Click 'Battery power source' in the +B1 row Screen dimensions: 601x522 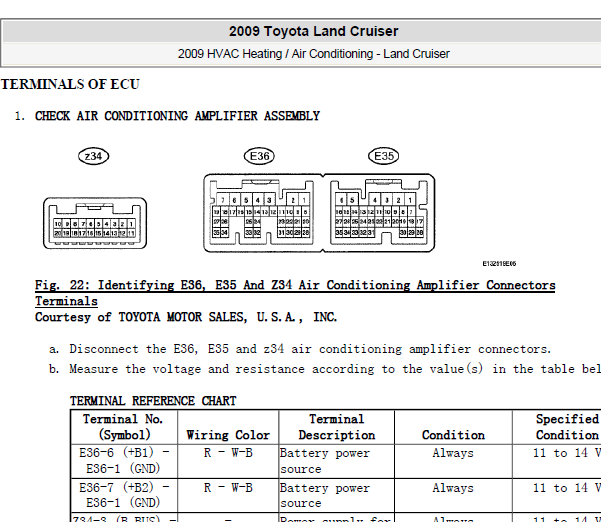325,461
